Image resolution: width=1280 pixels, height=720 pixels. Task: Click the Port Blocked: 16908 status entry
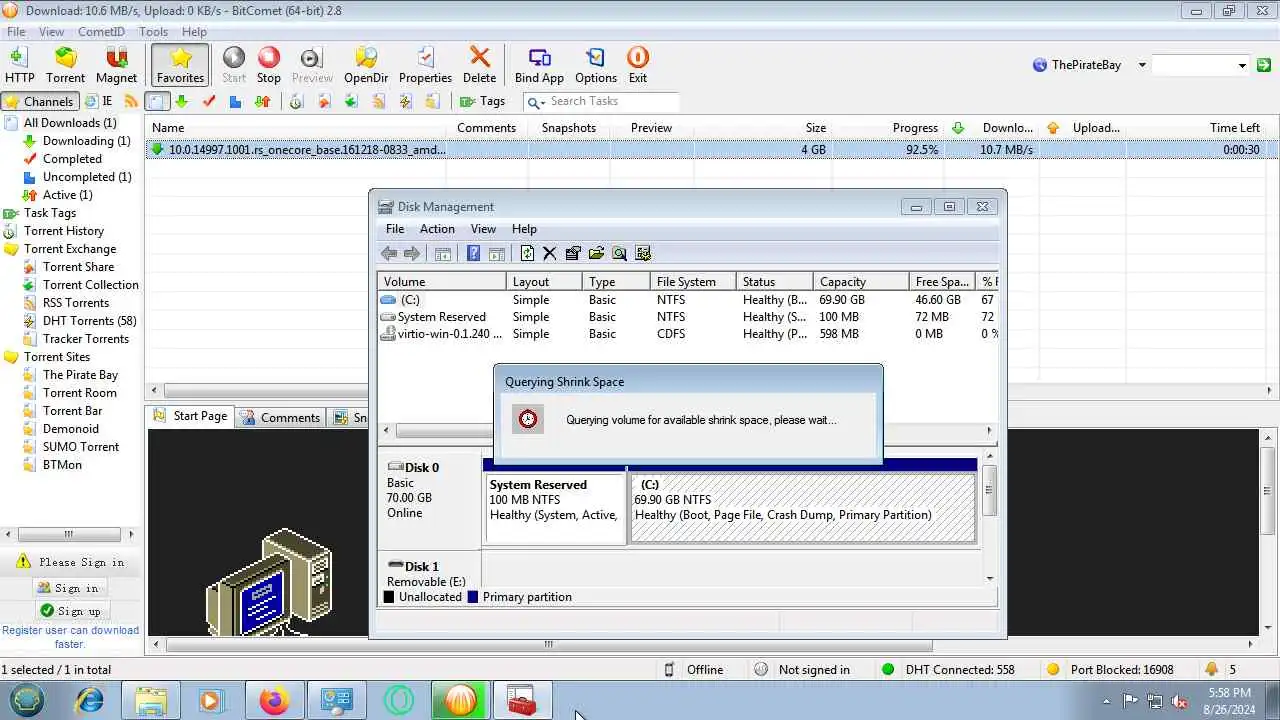coord(1111,670)
